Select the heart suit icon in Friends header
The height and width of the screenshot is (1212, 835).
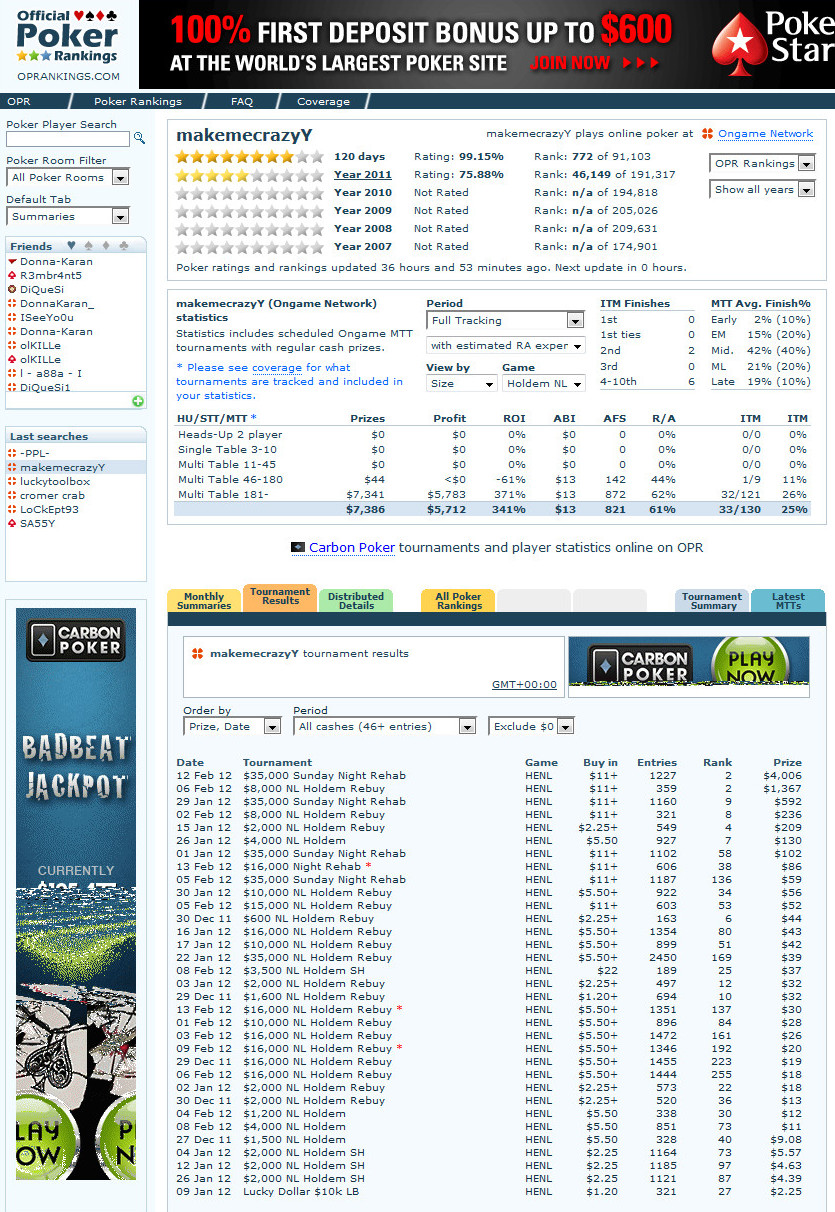tap(71, 245)
